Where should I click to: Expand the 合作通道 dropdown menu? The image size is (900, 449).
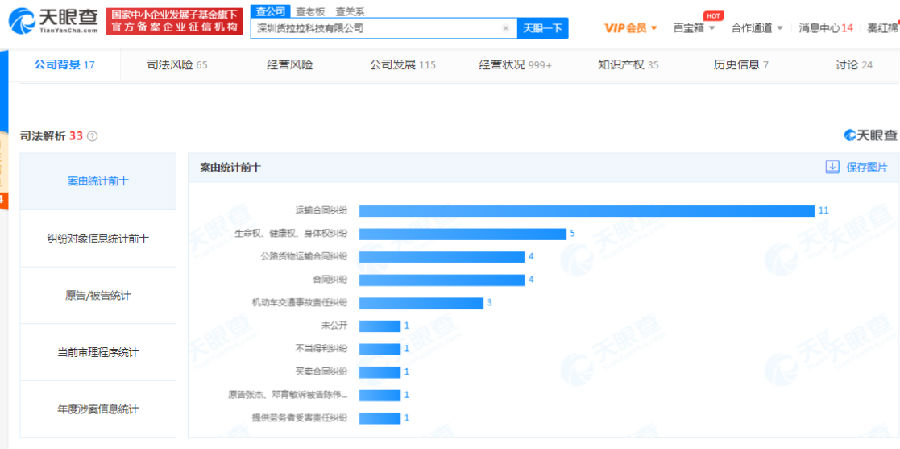tap(757, 28)
